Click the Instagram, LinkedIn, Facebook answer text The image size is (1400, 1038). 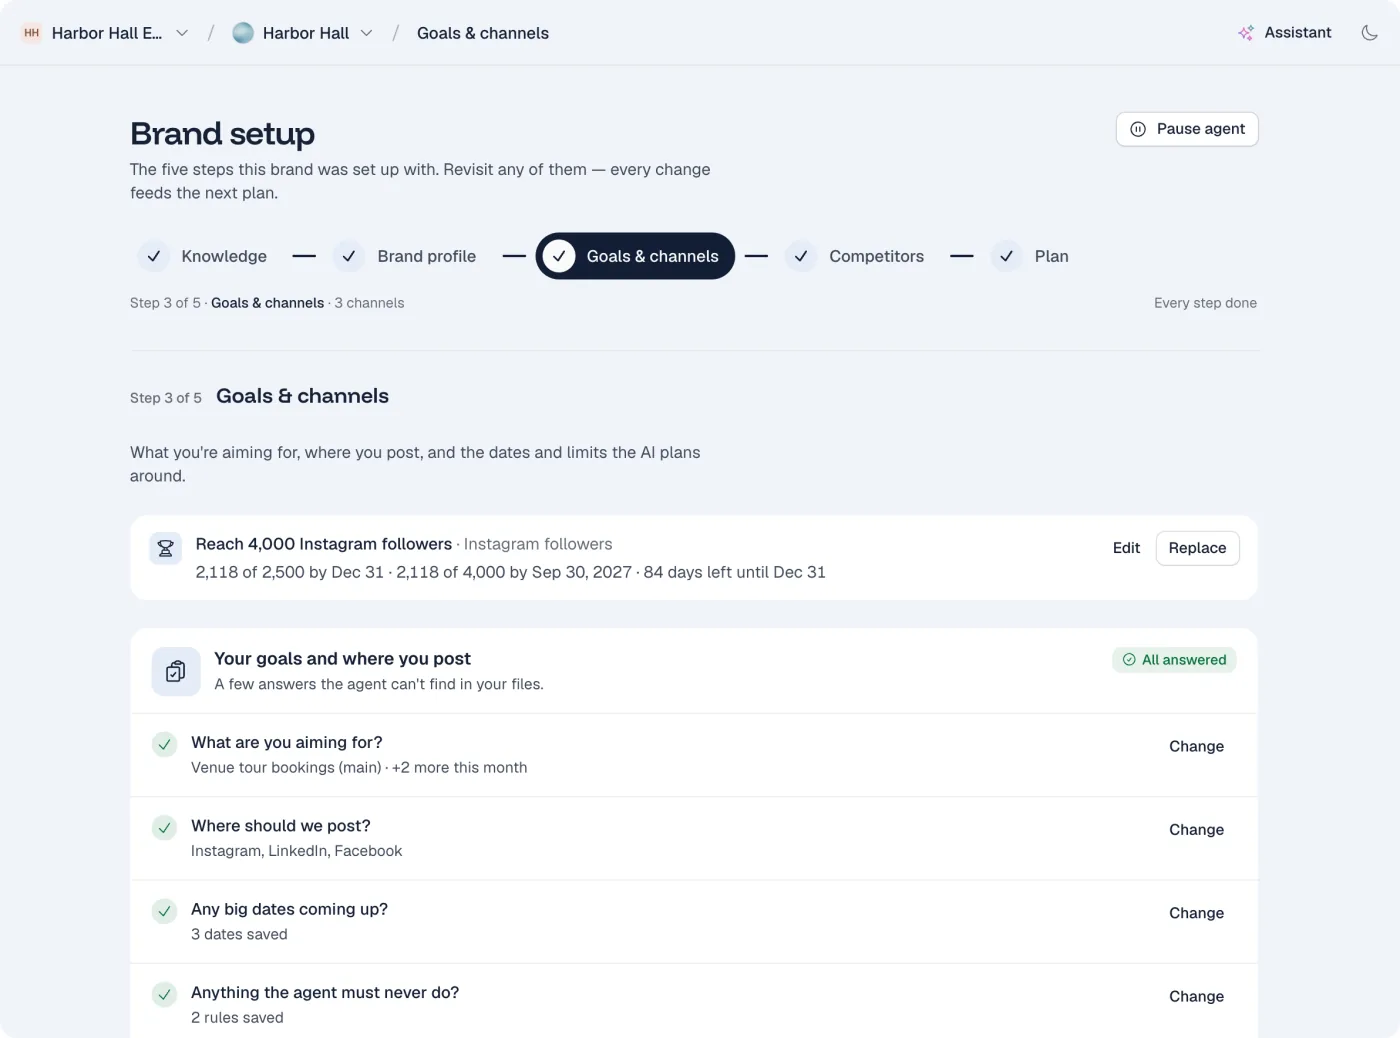pyautogui.click(x=297, y=851)
